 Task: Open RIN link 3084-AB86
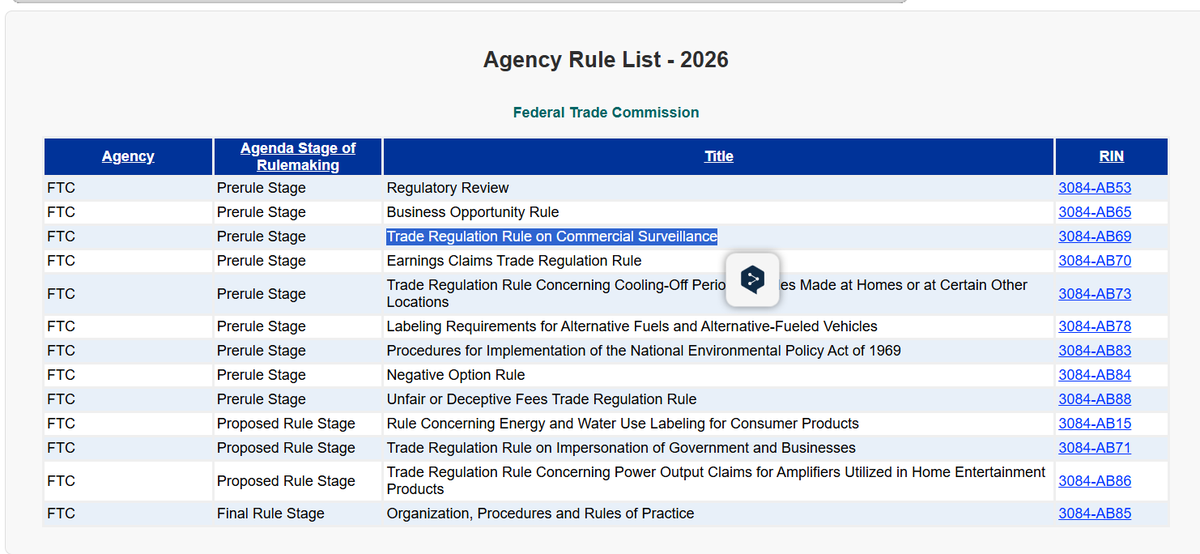point(1095,481)
